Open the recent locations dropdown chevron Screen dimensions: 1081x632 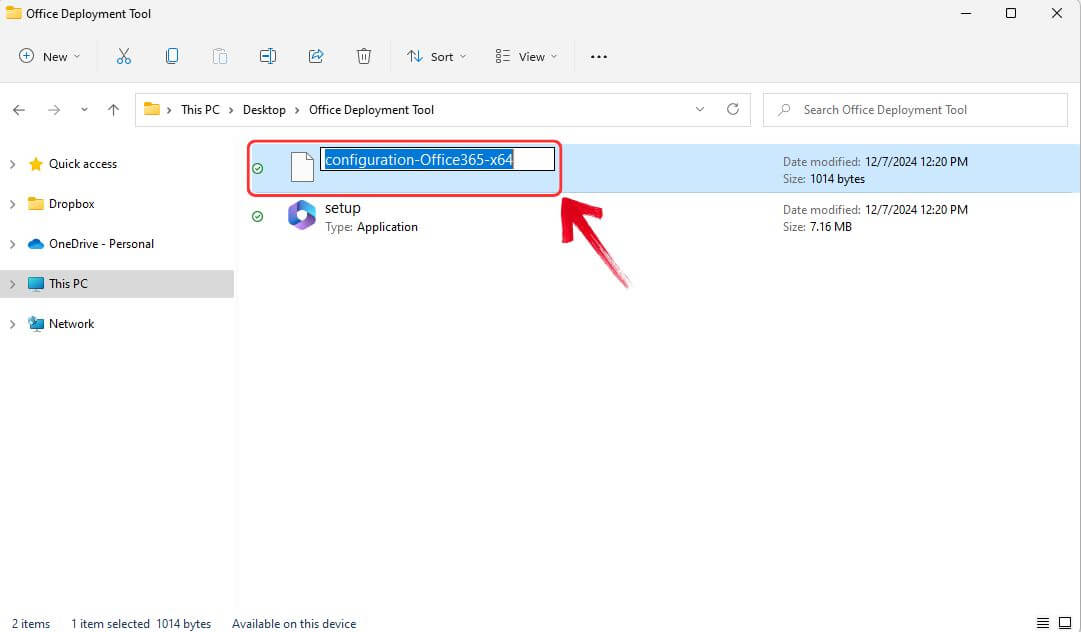click(84, 110)
